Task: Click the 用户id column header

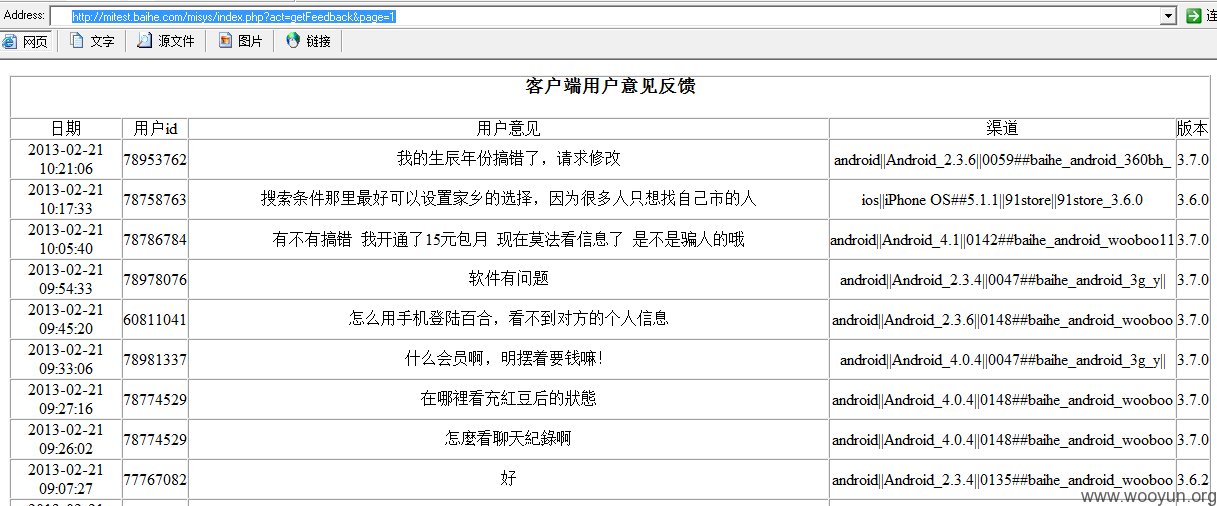Action: [x=155, y=128]
